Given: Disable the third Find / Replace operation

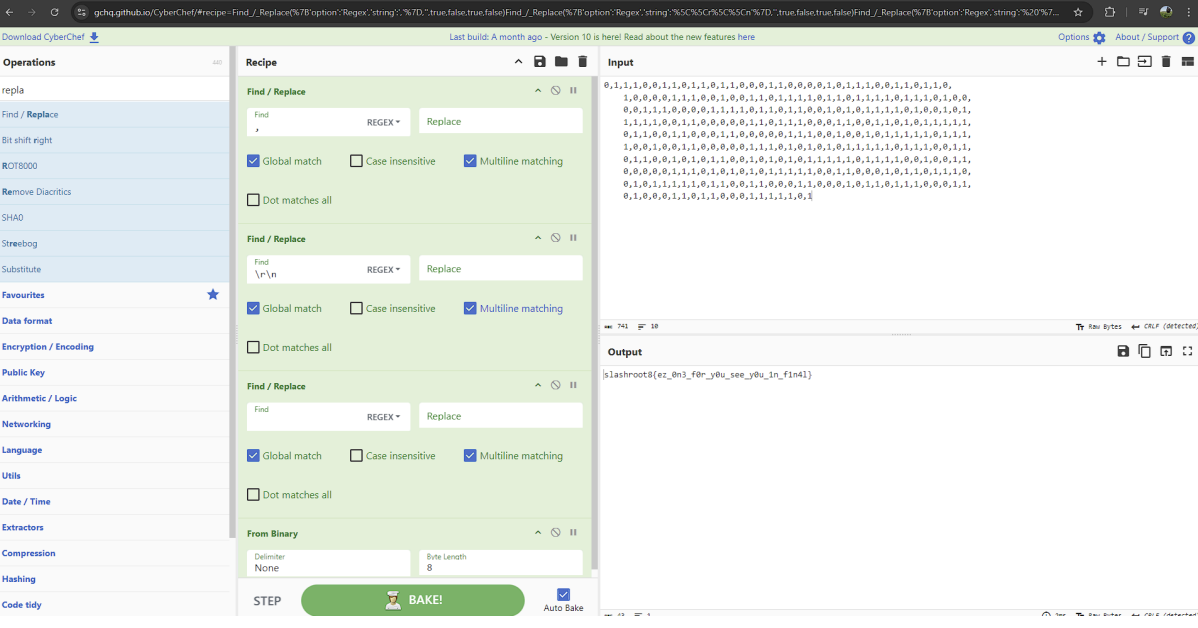Looking at the screenshot, I should point(555,385).
